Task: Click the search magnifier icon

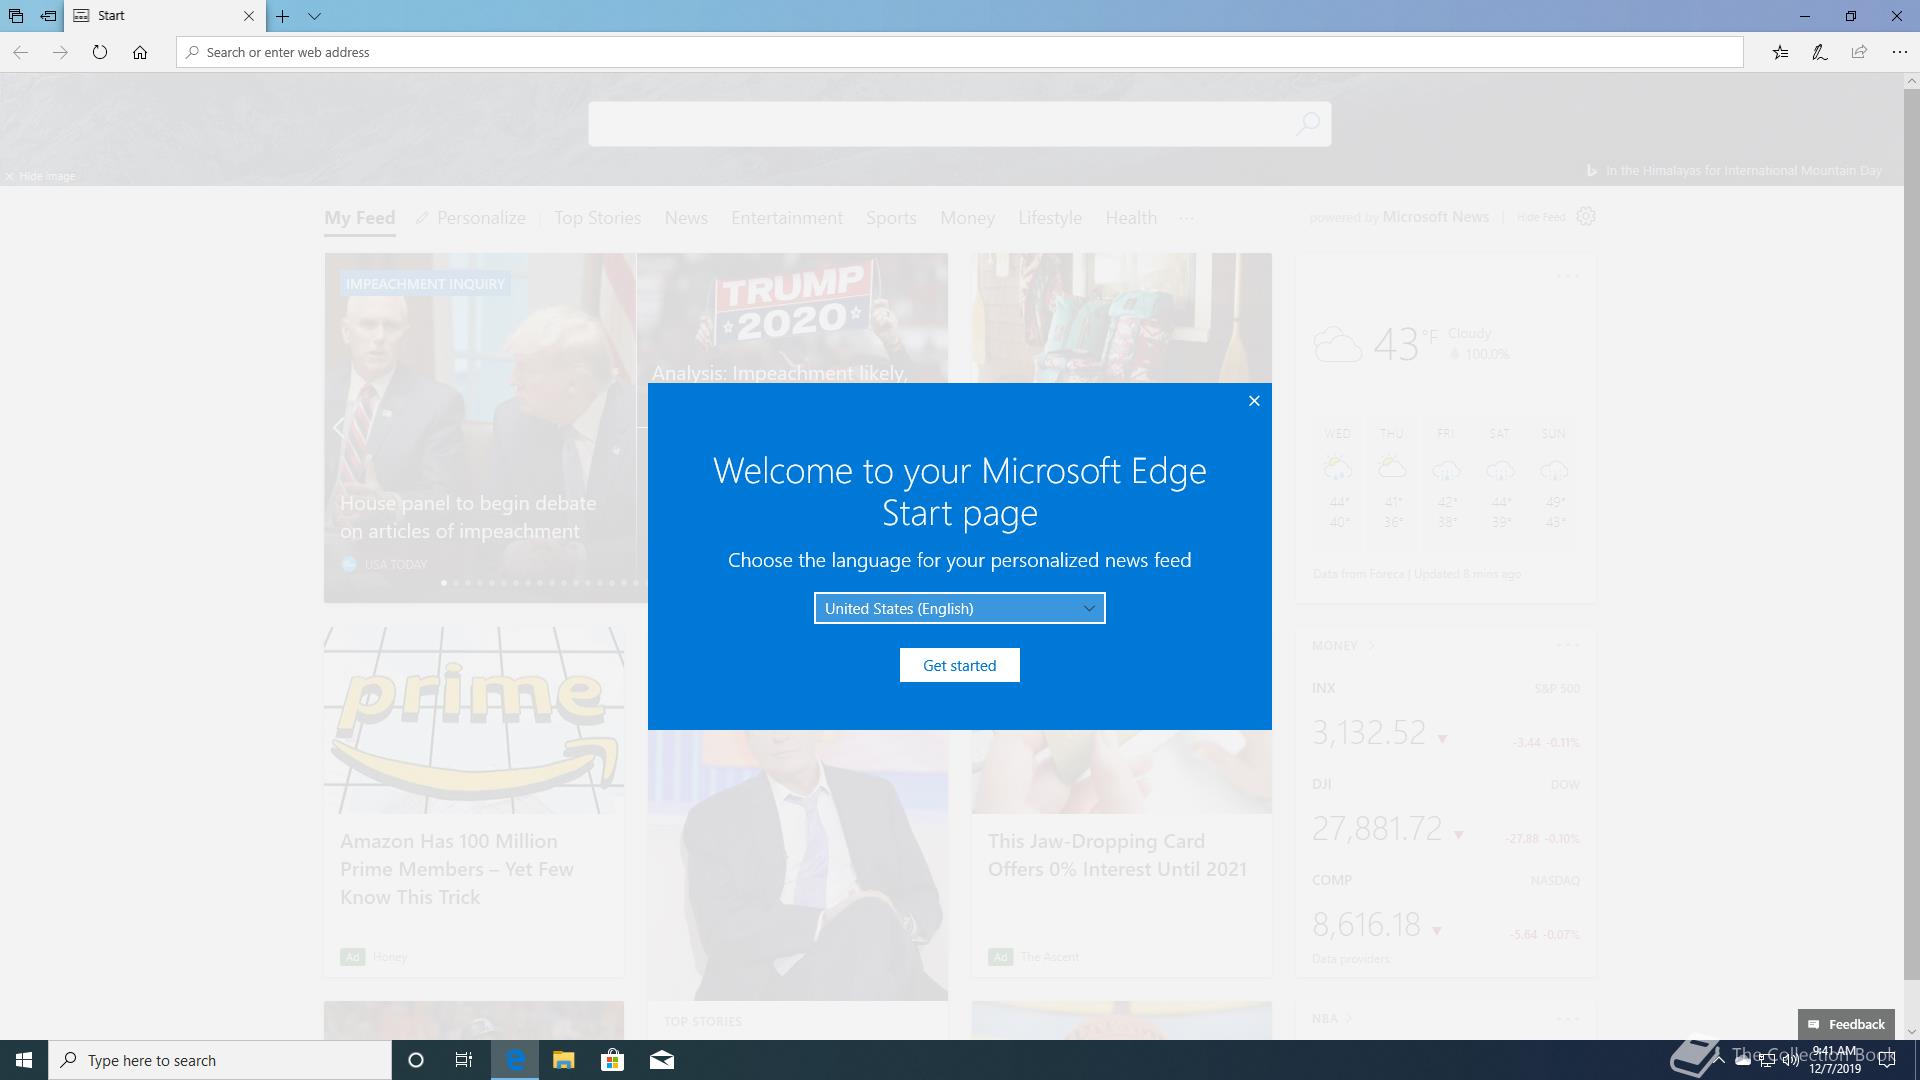Action: 1308,124
